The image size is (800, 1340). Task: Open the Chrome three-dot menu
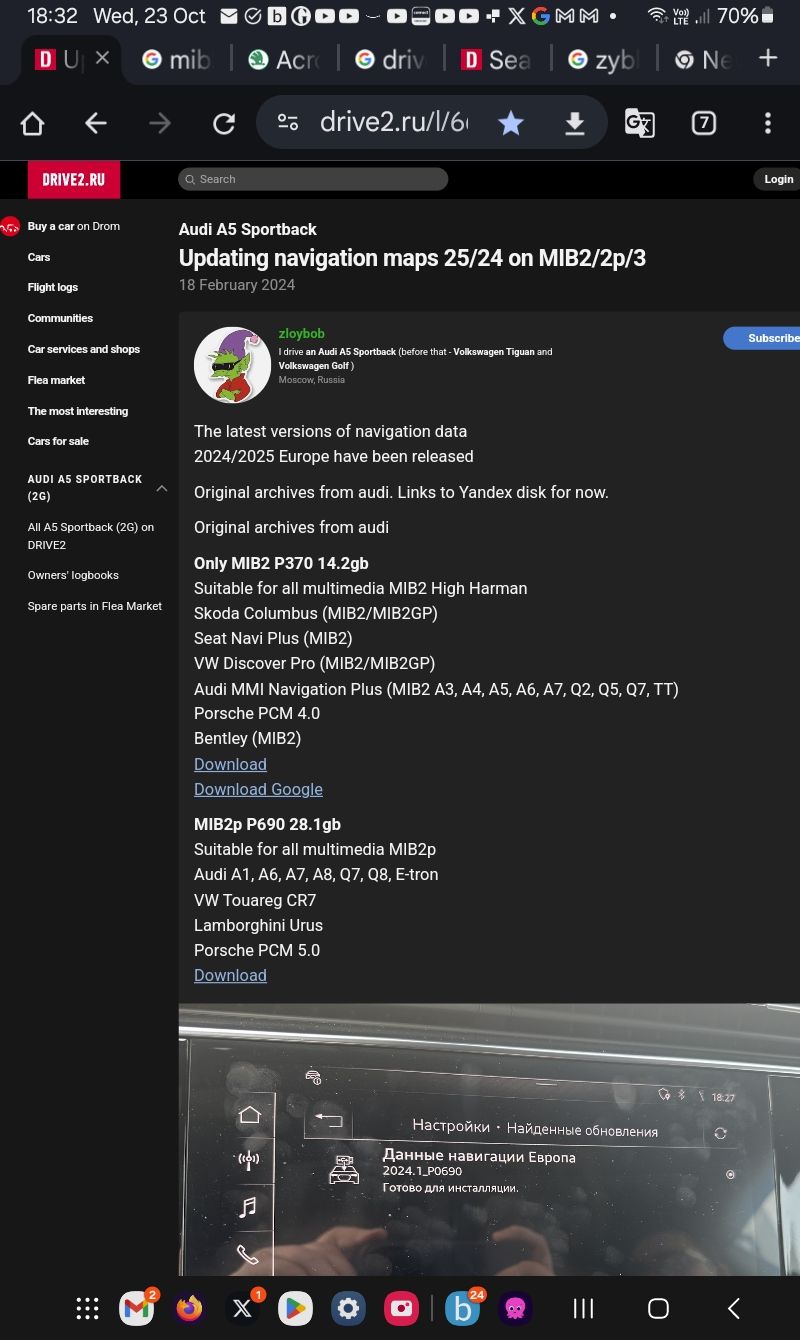point(768,123)
